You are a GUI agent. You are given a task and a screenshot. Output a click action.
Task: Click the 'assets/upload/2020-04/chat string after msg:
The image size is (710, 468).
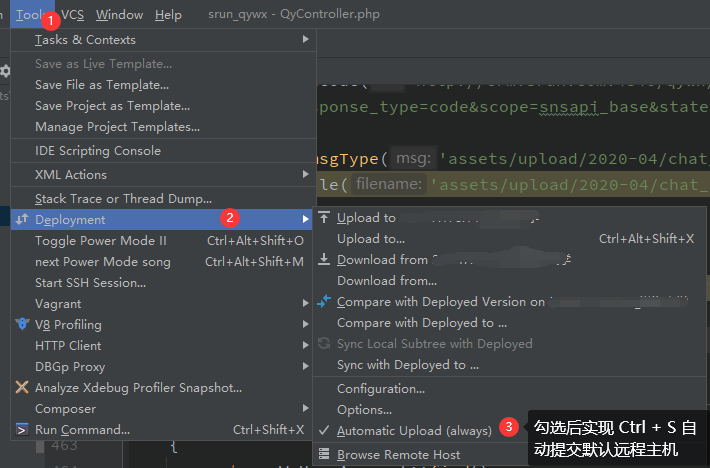574,159
